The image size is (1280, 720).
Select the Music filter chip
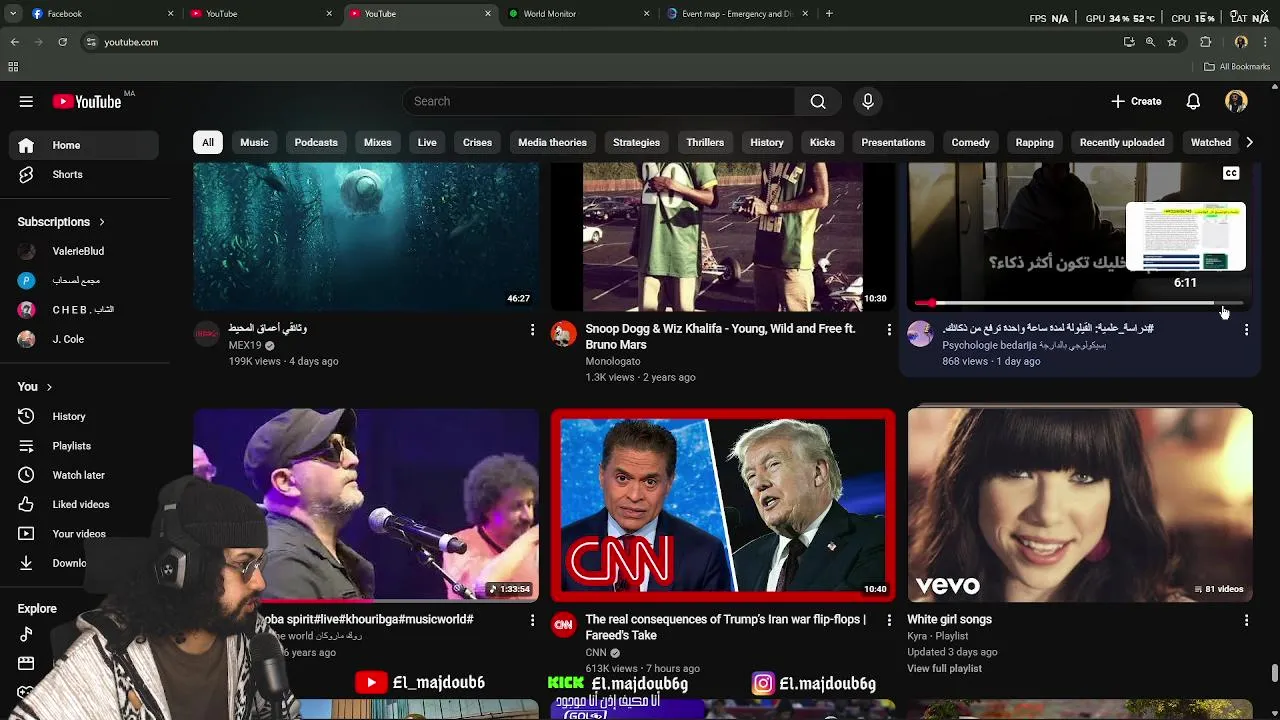tap(254, 142)
